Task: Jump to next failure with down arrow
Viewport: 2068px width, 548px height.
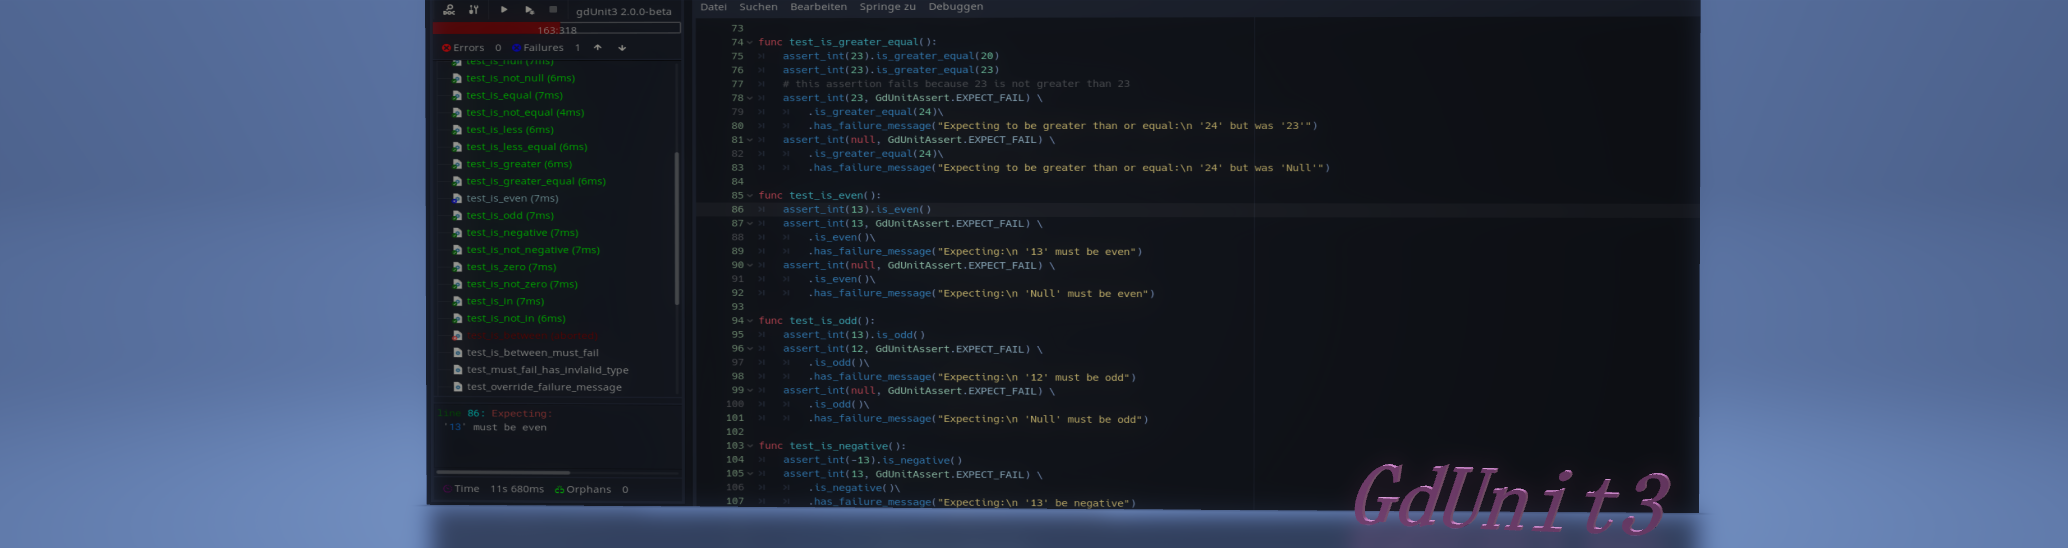Action: pyautogui.click(x=622, y=47)
